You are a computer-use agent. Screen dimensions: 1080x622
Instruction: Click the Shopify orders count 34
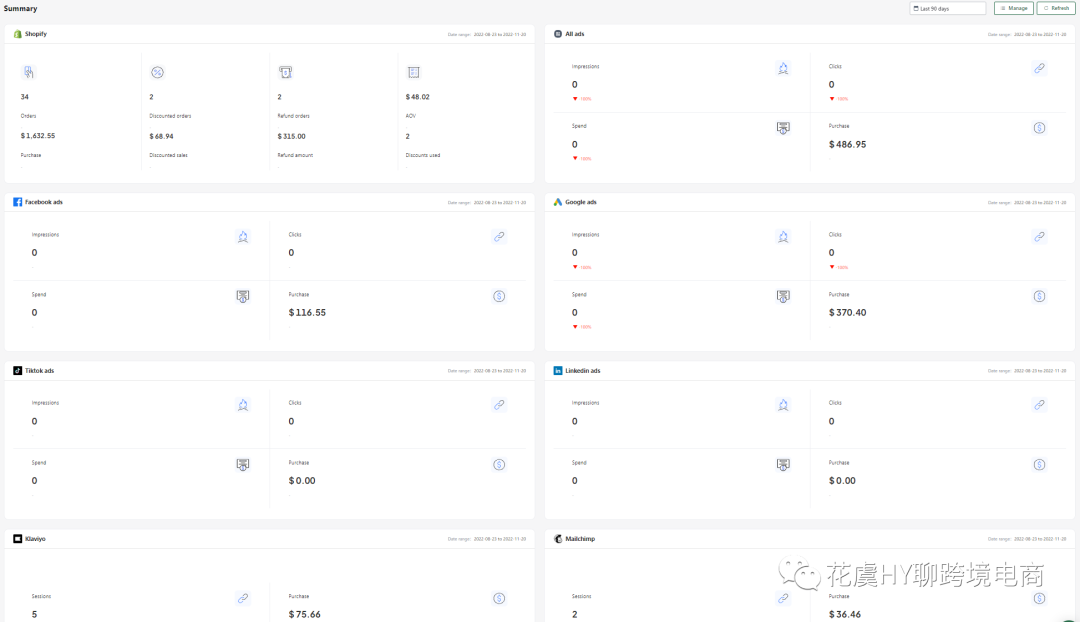point(25,97)
